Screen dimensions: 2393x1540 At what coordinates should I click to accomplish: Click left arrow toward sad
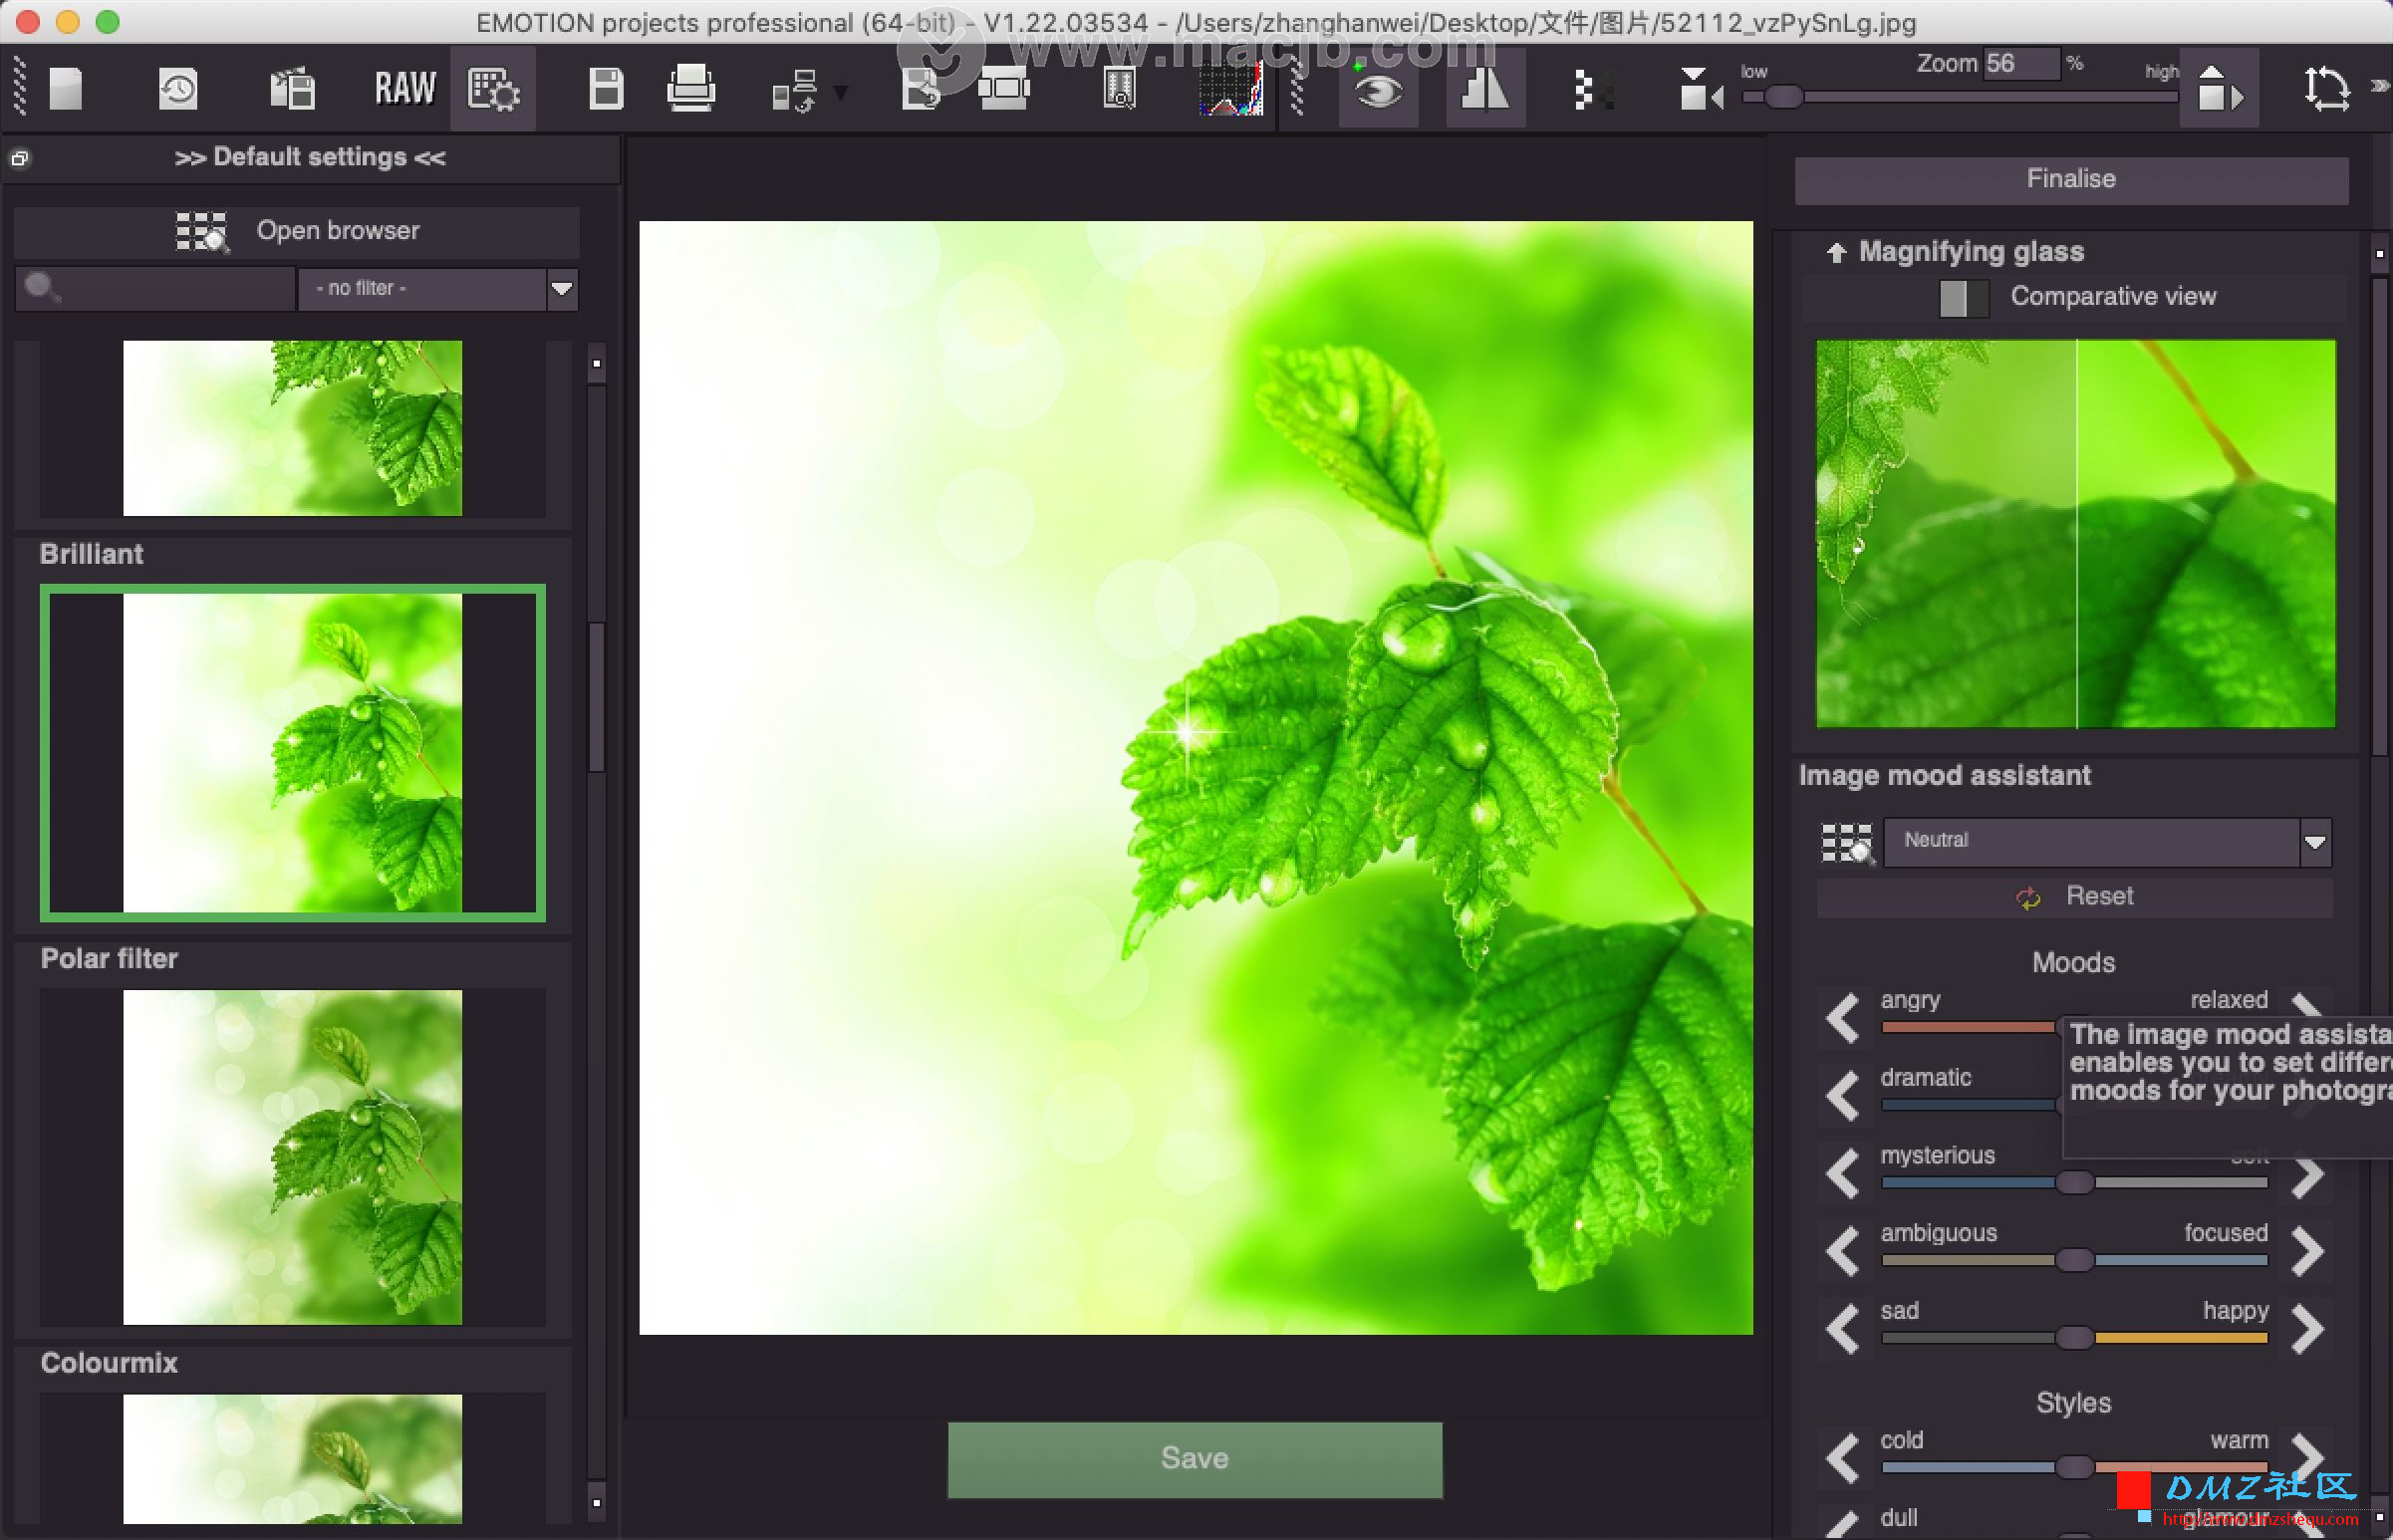(1842, 1329)
